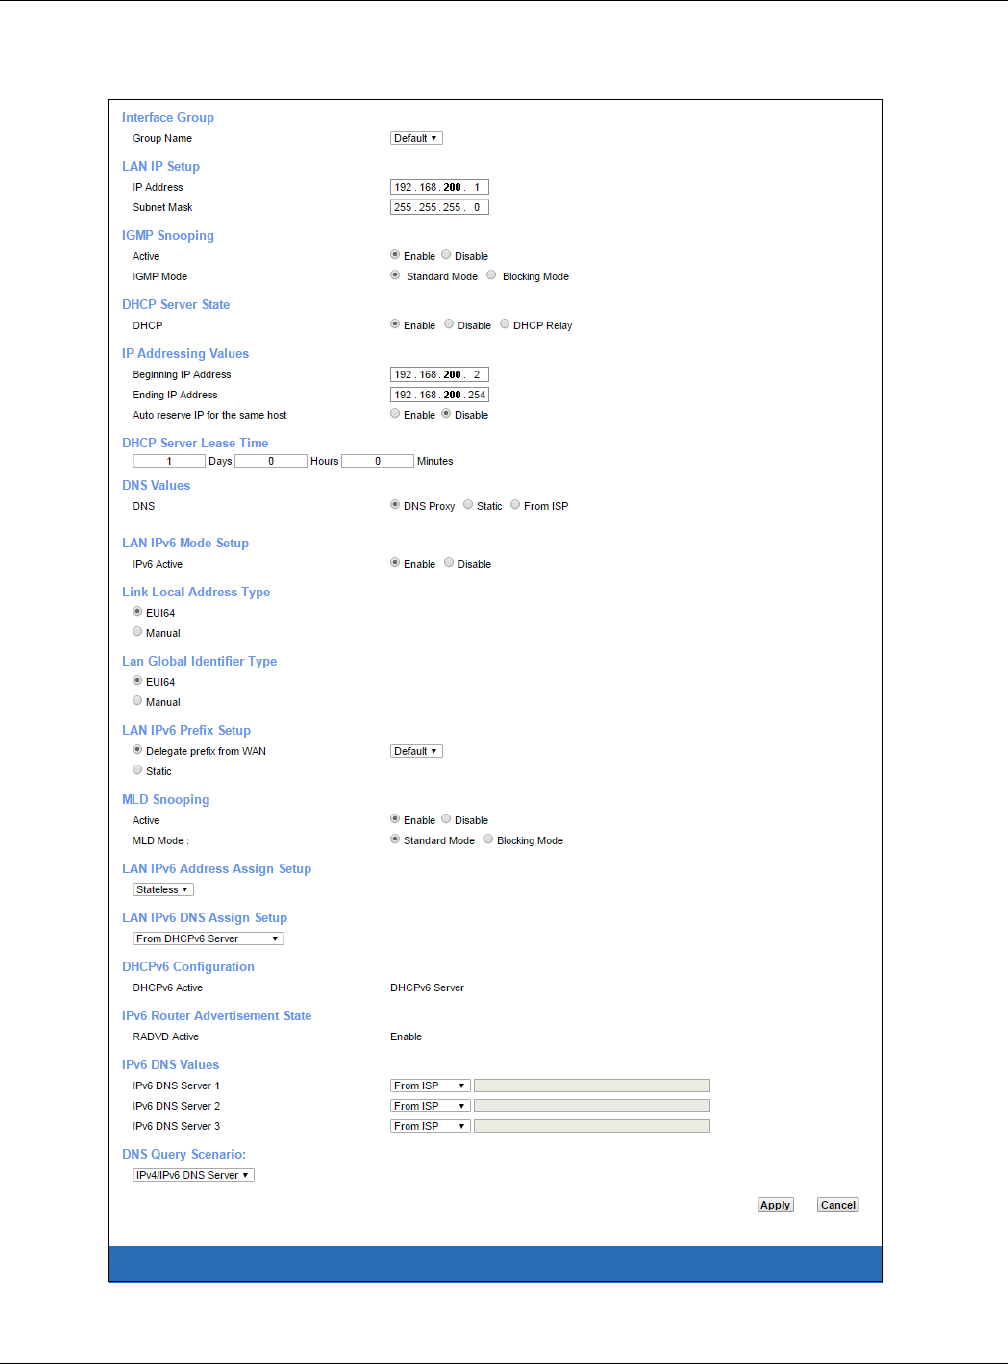Click the LAN IP Setup heading
Screen dimensions: 1008x1364
pos(161,166)
